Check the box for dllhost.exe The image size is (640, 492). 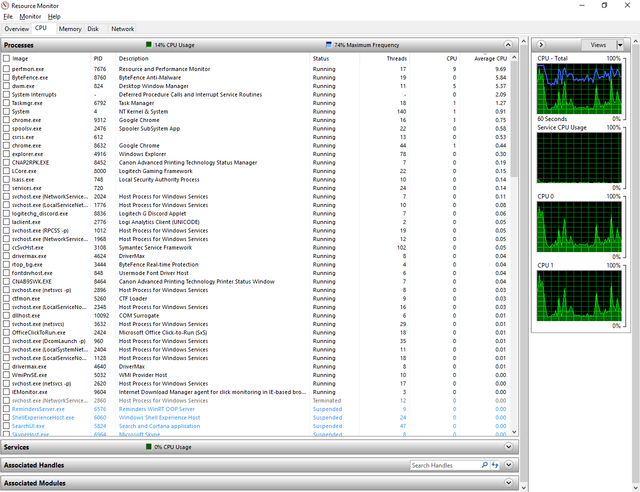[7, 316]
